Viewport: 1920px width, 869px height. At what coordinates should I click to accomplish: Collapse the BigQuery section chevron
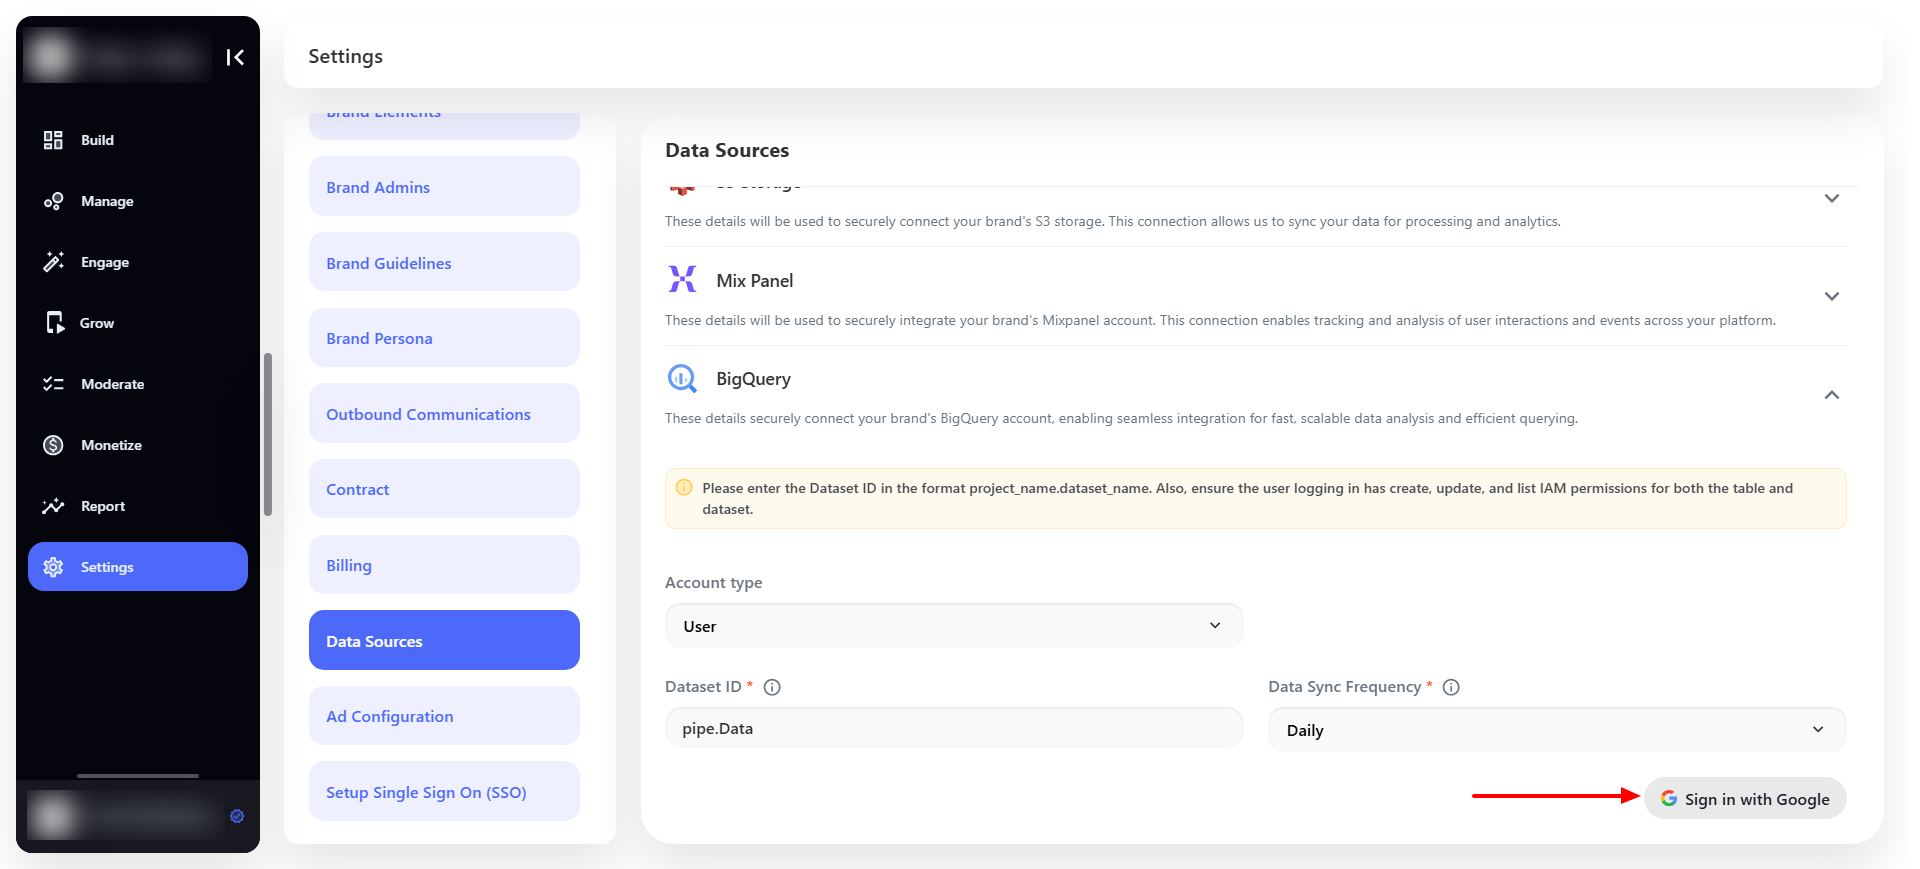click(1832, 395)
